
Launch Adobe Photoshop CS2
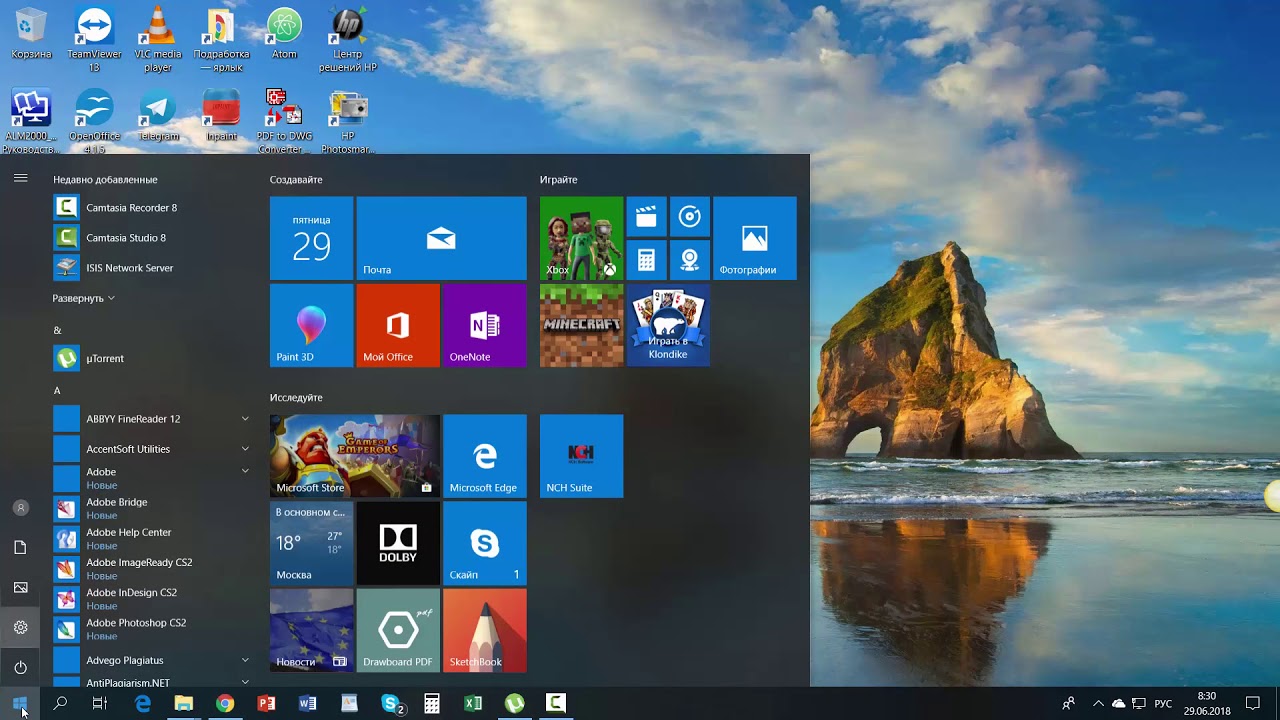(152, 628)
